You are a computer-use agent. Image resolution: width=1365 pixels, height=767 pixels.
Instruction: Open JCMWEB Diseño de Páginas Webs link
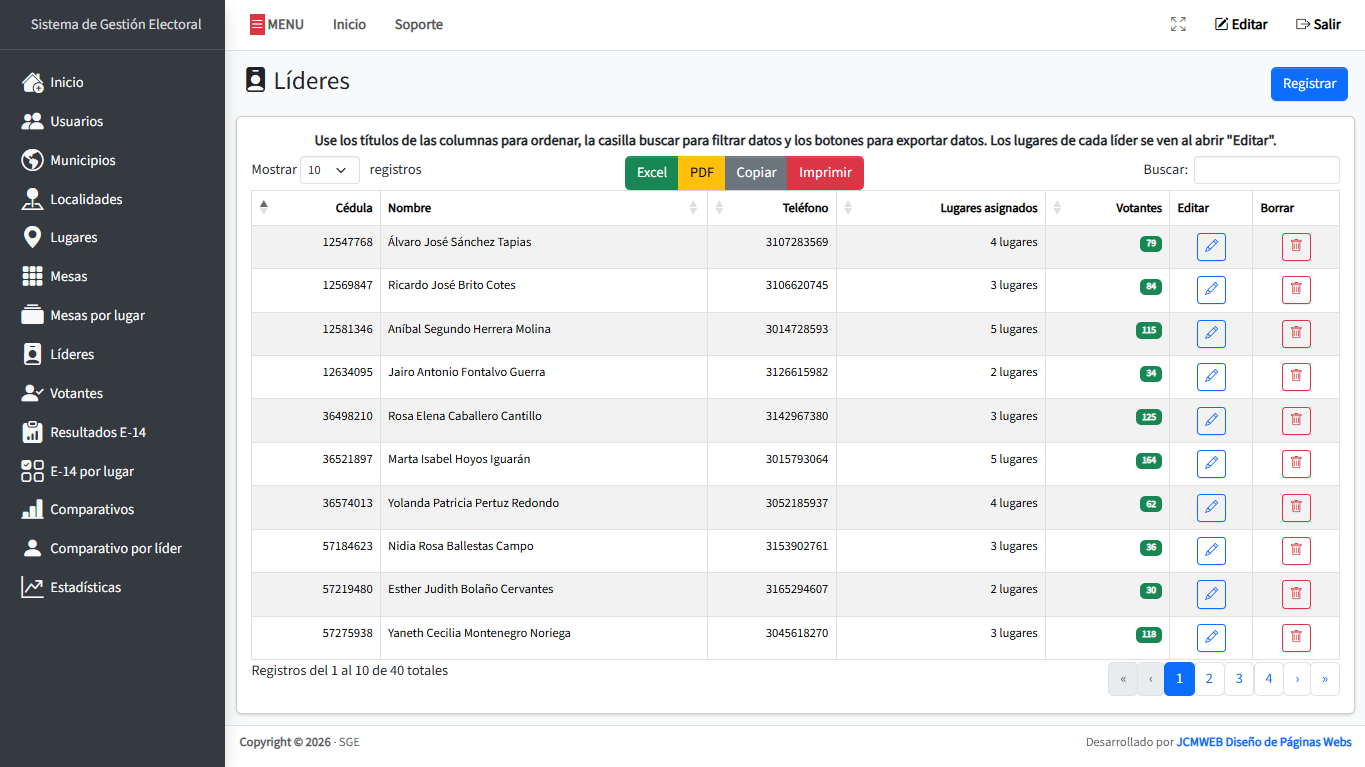point(1264,742)
